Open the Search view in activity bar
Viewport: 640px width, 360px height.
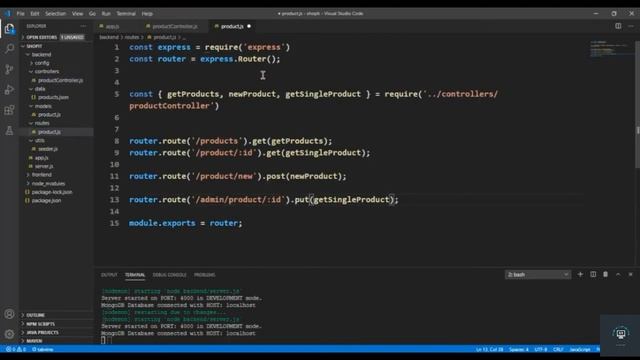pyautogui.click(x=9, y=49)
